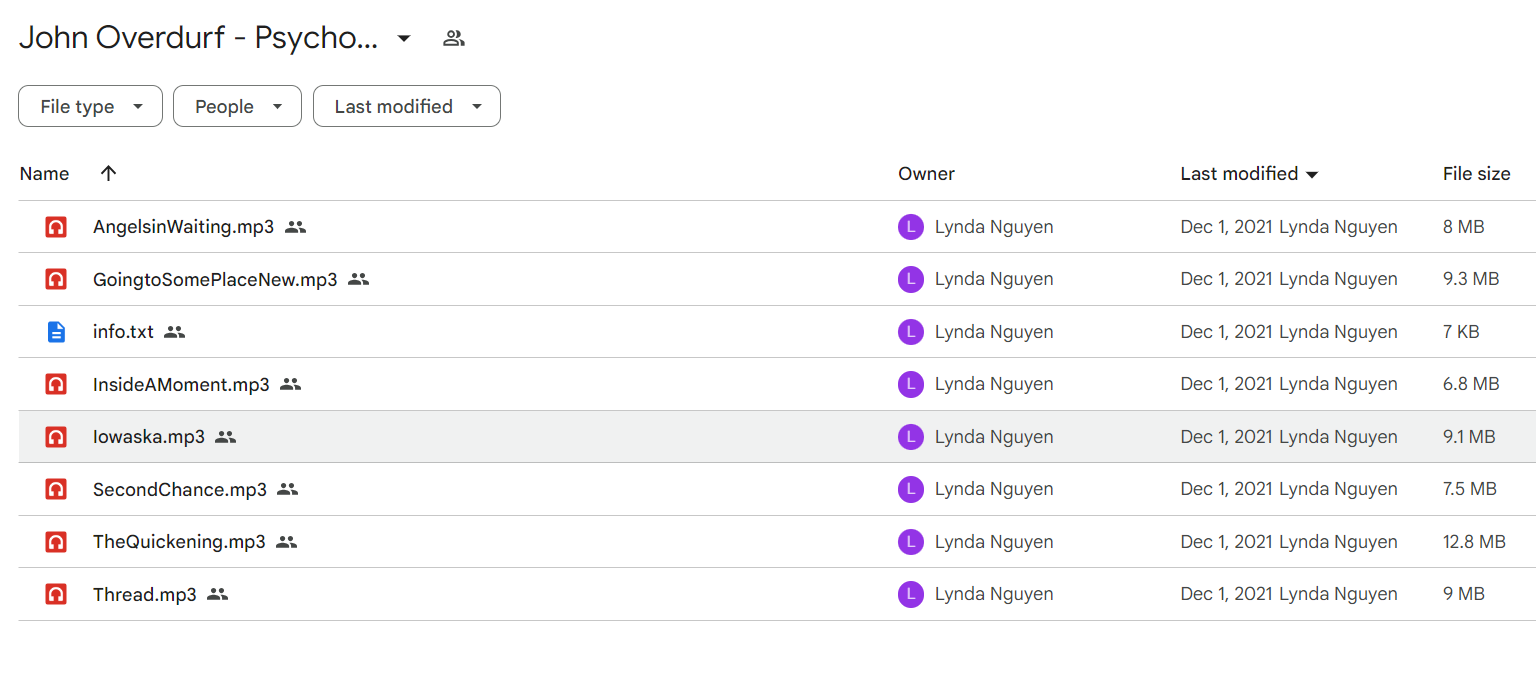Select the TheQuickening.mp3 file name

(179, 542)
